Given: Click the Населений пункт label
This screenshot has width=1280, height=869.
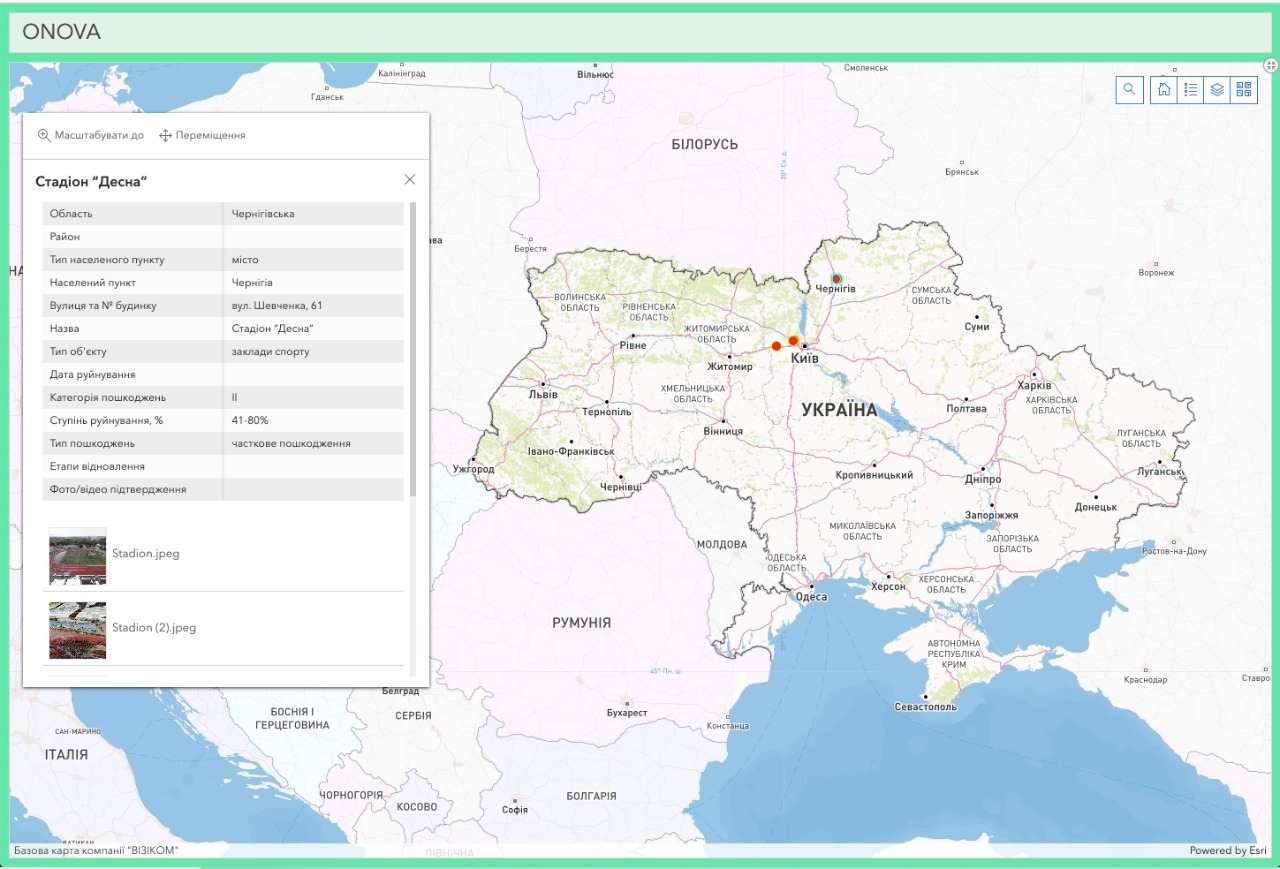Looking at the screenshot, I should [x=92, y=283].
